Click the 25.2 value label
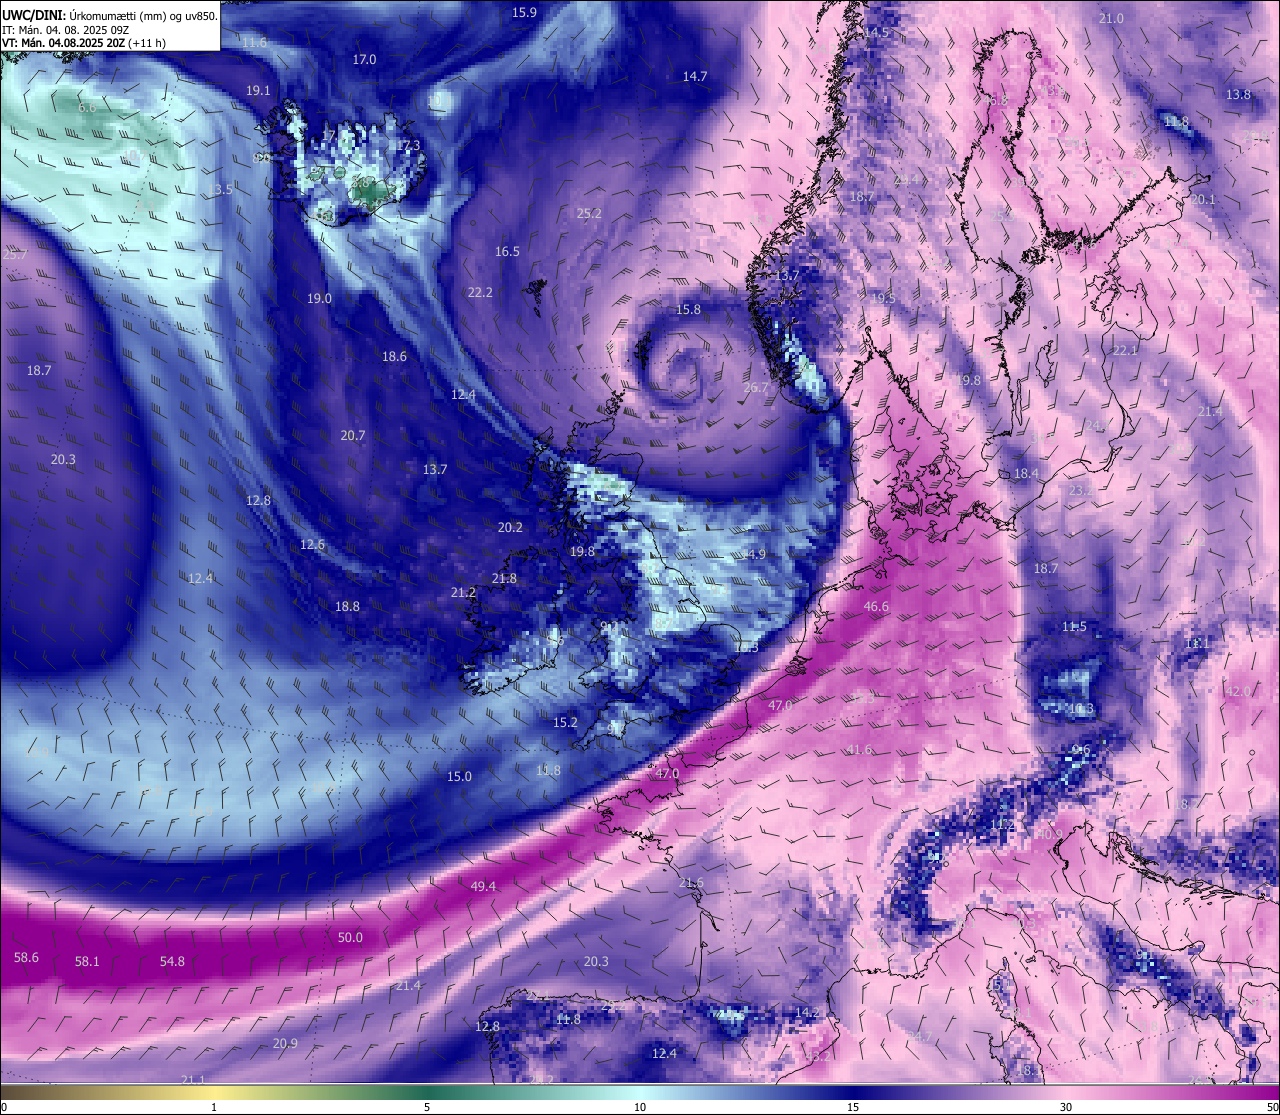This screenshot has width=1280, height=1115. tap(589, 213)
